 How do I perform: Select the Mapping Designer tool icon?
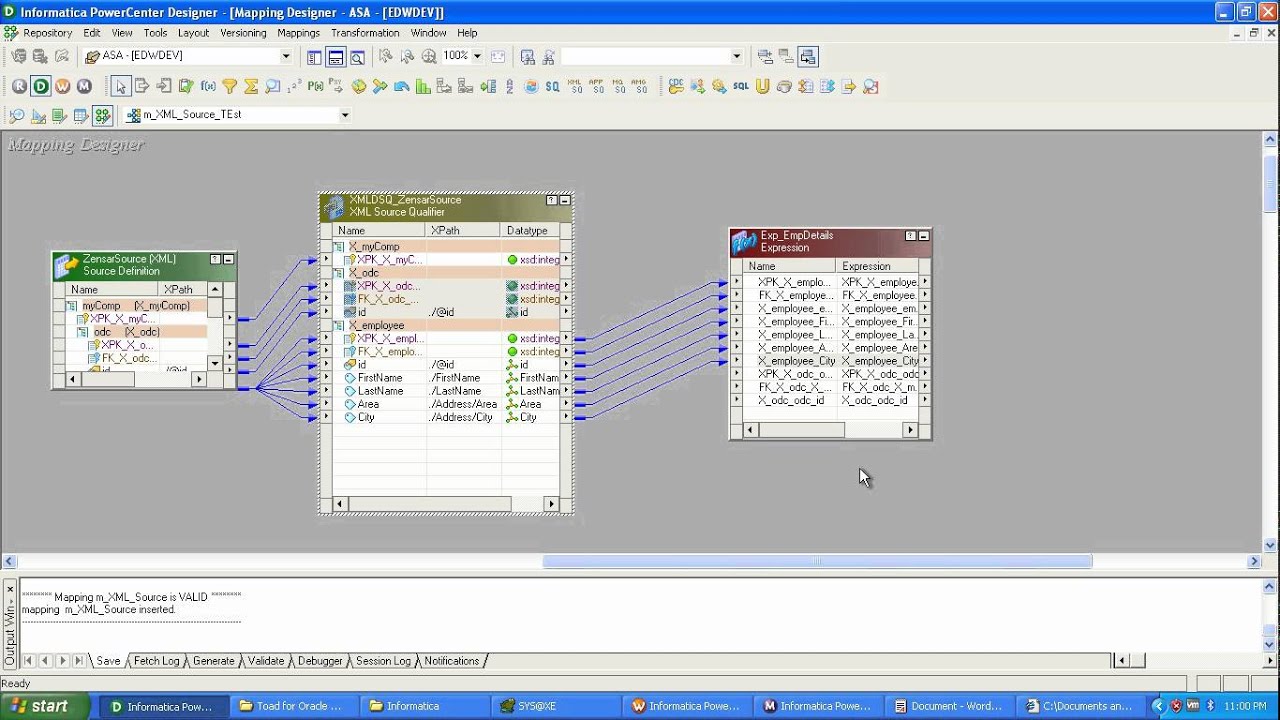tap(102, 116)
